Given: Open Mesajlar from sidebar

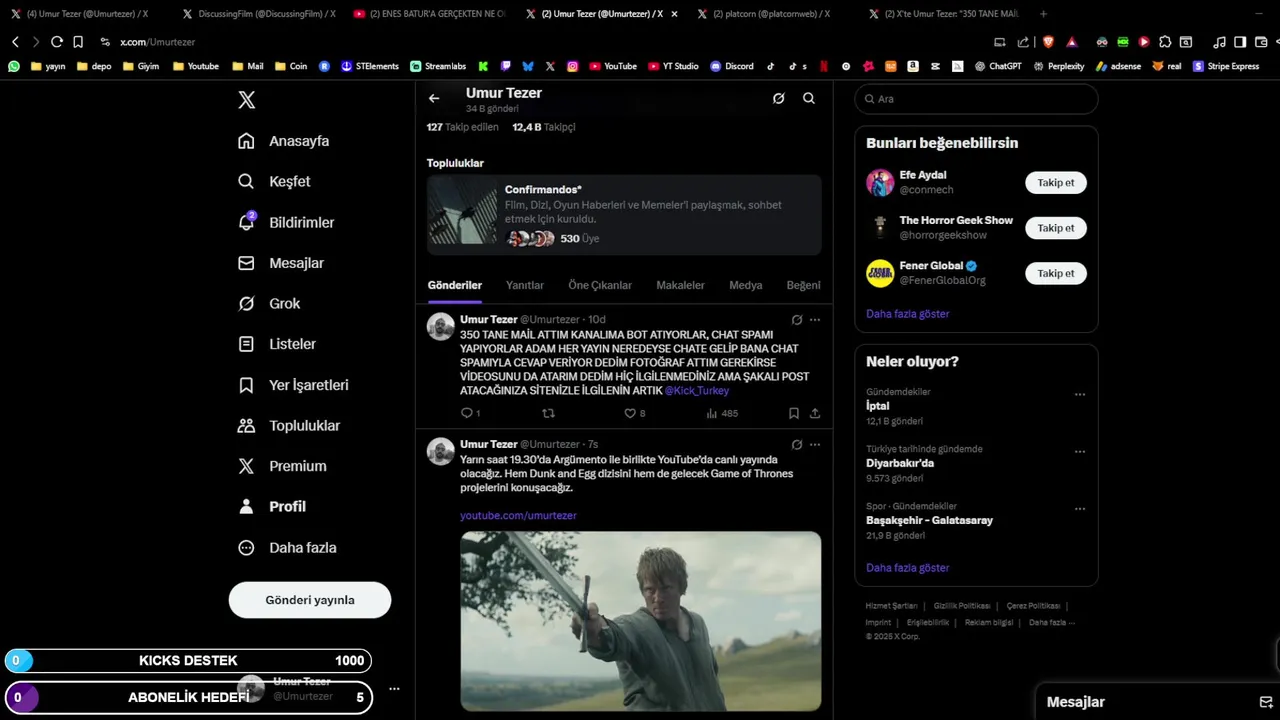Looking at the screenshot, I should [x=281, y=263].
